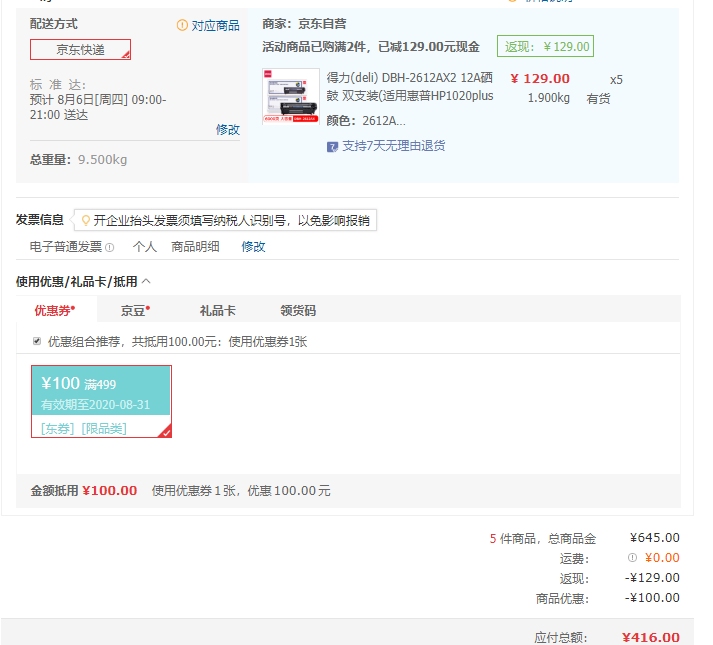713x645 pixels.
Task: Switch to the 优惠券 tab
Action: pos(55,310)
